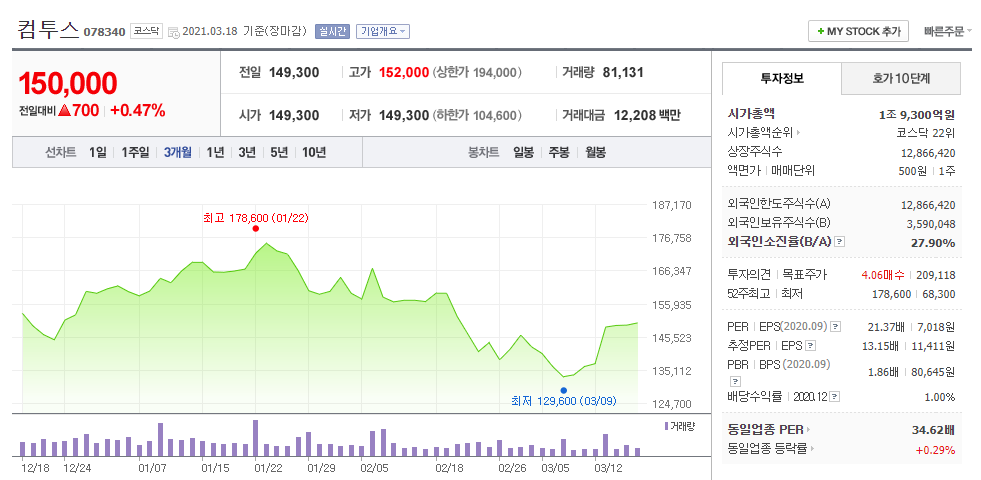
Task: Open help icon next to 추정PER EPS
Action: tap(811, 345)
